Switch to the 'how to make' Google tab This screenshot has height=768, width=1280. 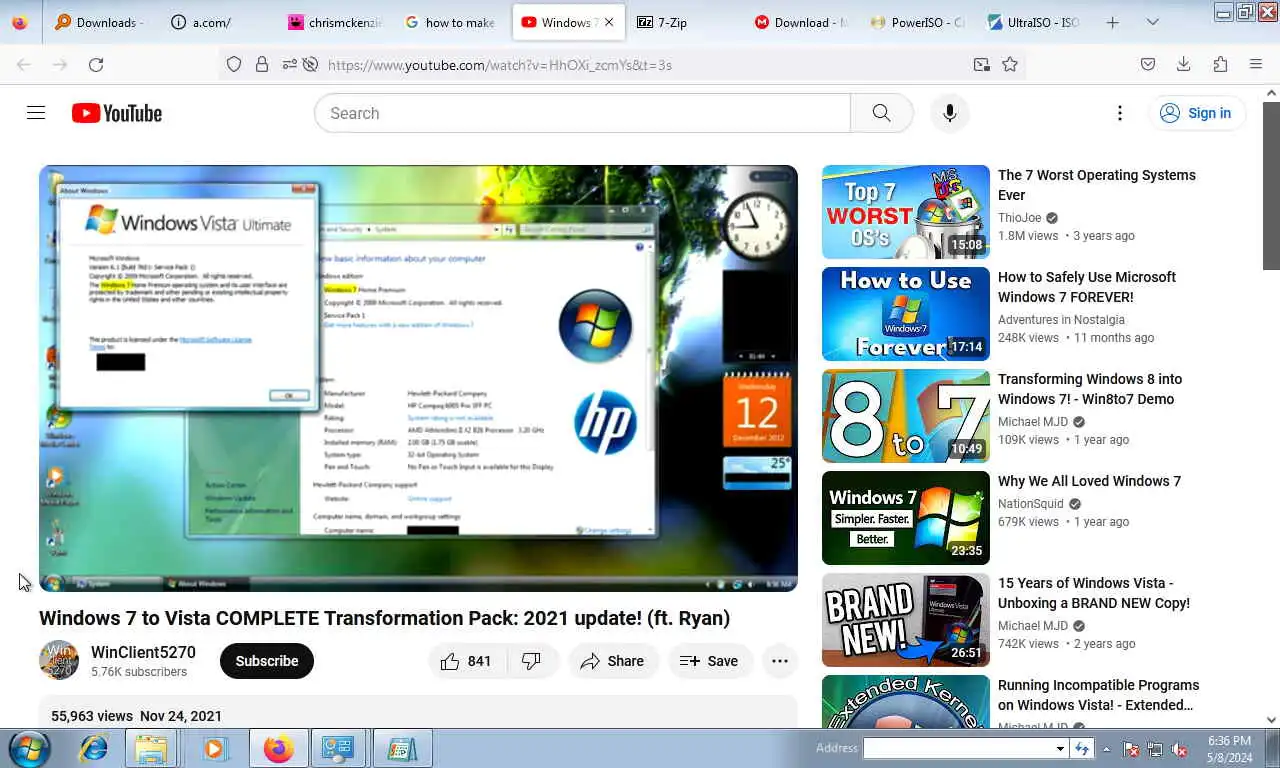point(451,22)
